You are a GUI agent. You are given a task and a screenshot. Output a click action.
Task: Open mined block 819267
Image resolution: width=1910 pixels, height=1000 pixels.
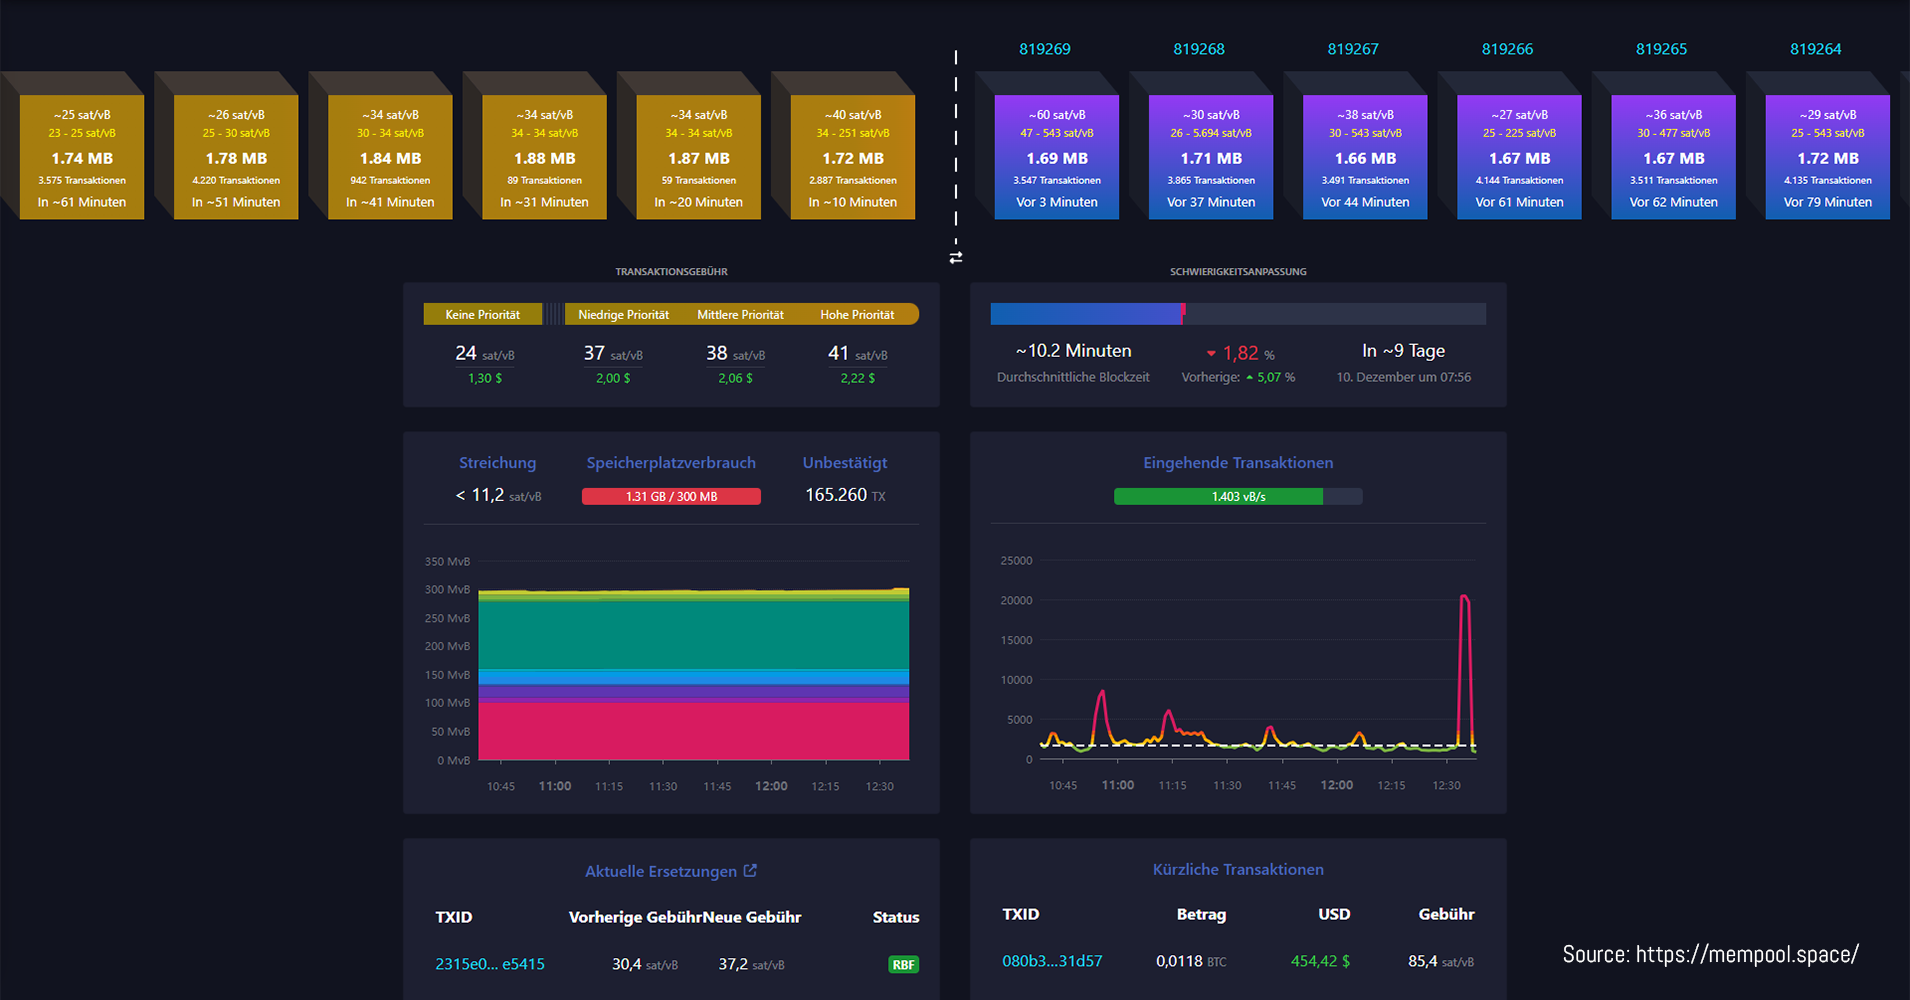point(1365,157)
